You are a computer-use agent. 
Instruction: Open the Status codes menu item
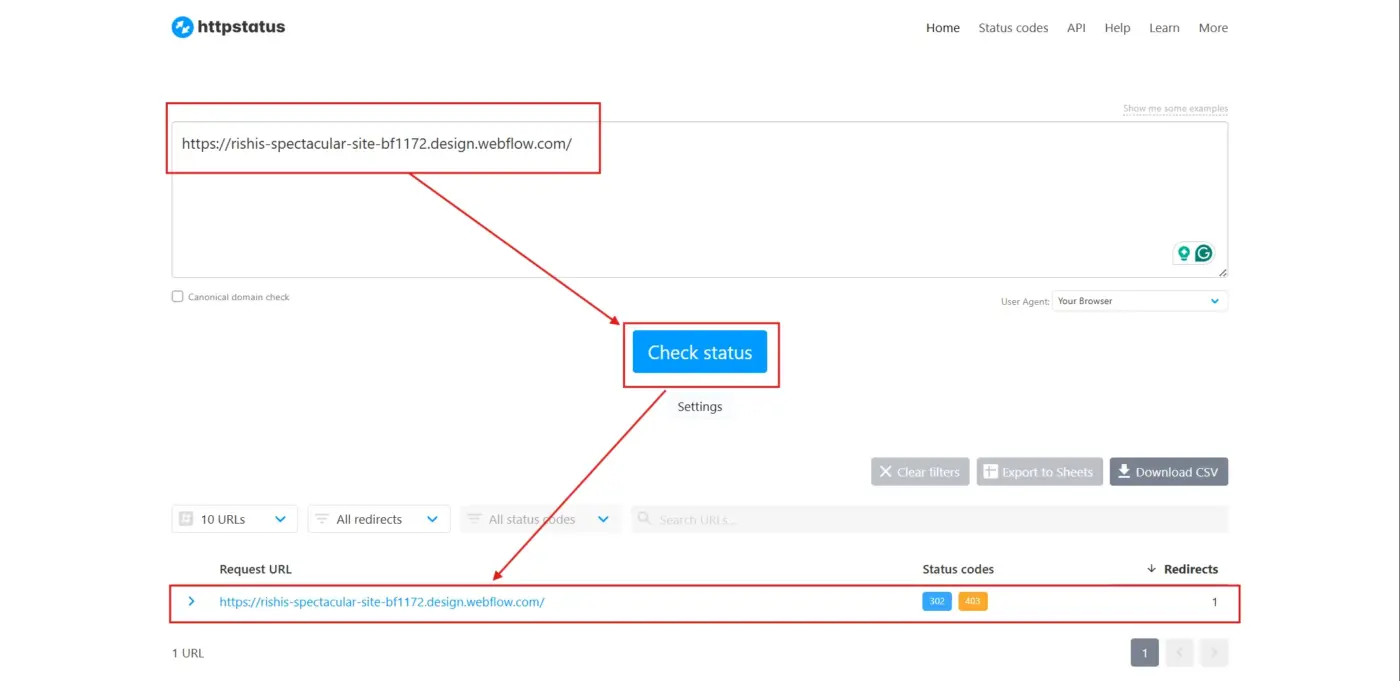click(x=1013, y=28)
